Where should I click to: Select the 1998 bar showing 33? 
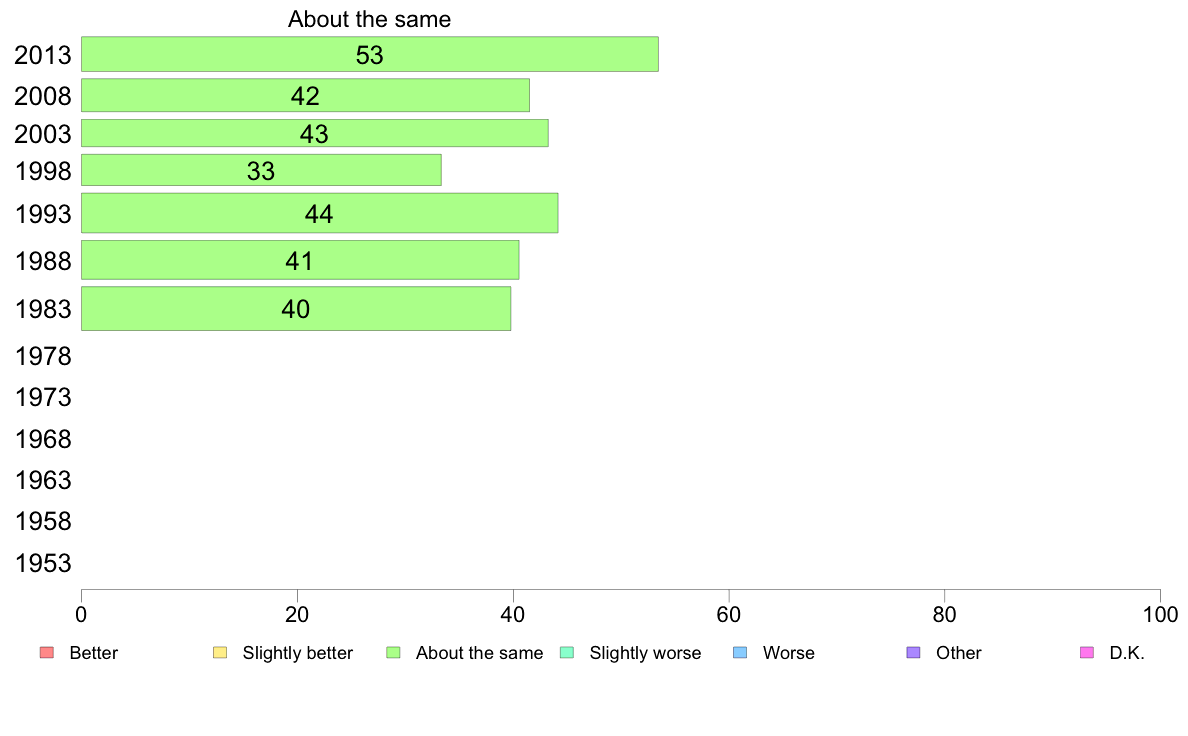(x=261, y=171)
